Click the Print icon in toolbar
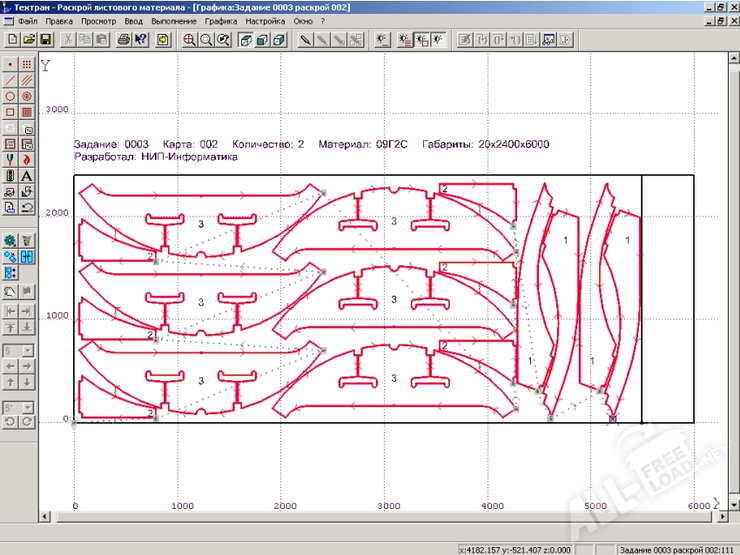This screenshot has width=740, height=555. [x=124, y=40]
